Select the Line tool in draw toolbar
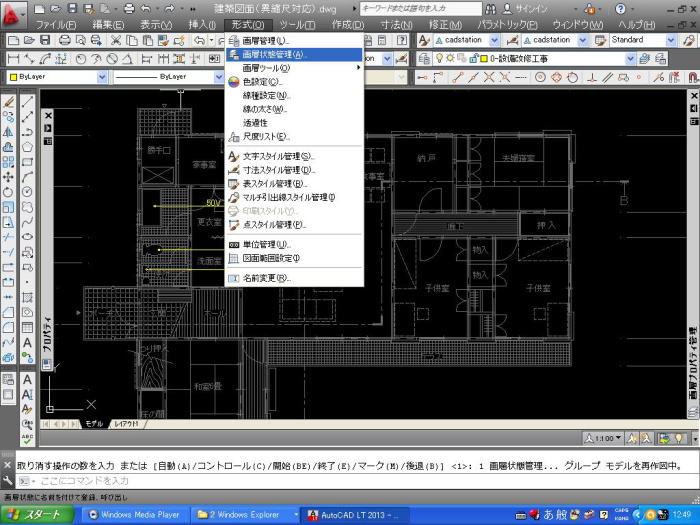This screenshot has width=700, height=525. click(27, 101)
